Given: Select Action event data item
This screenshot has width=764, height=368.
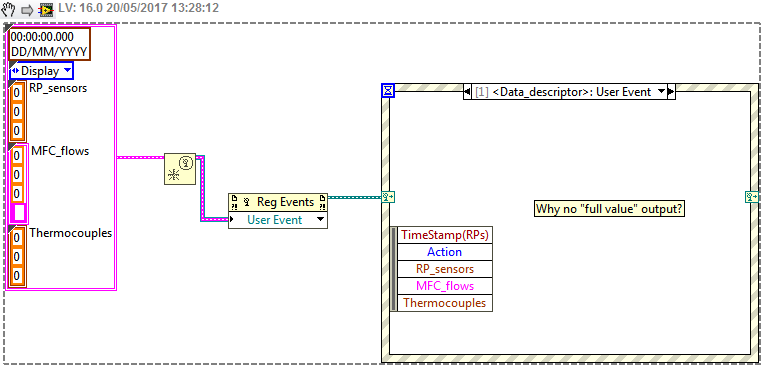Looking at the screenshot, I should (445, 252).
